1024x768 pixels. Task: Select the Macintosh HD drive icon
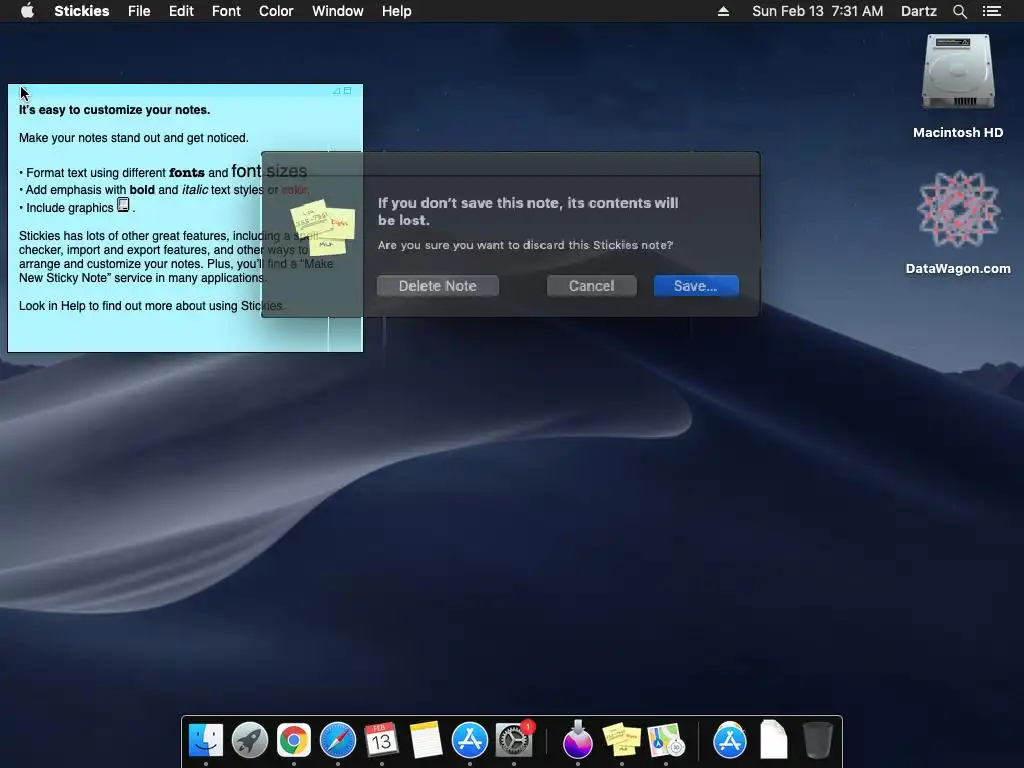[x=958, y=73]
